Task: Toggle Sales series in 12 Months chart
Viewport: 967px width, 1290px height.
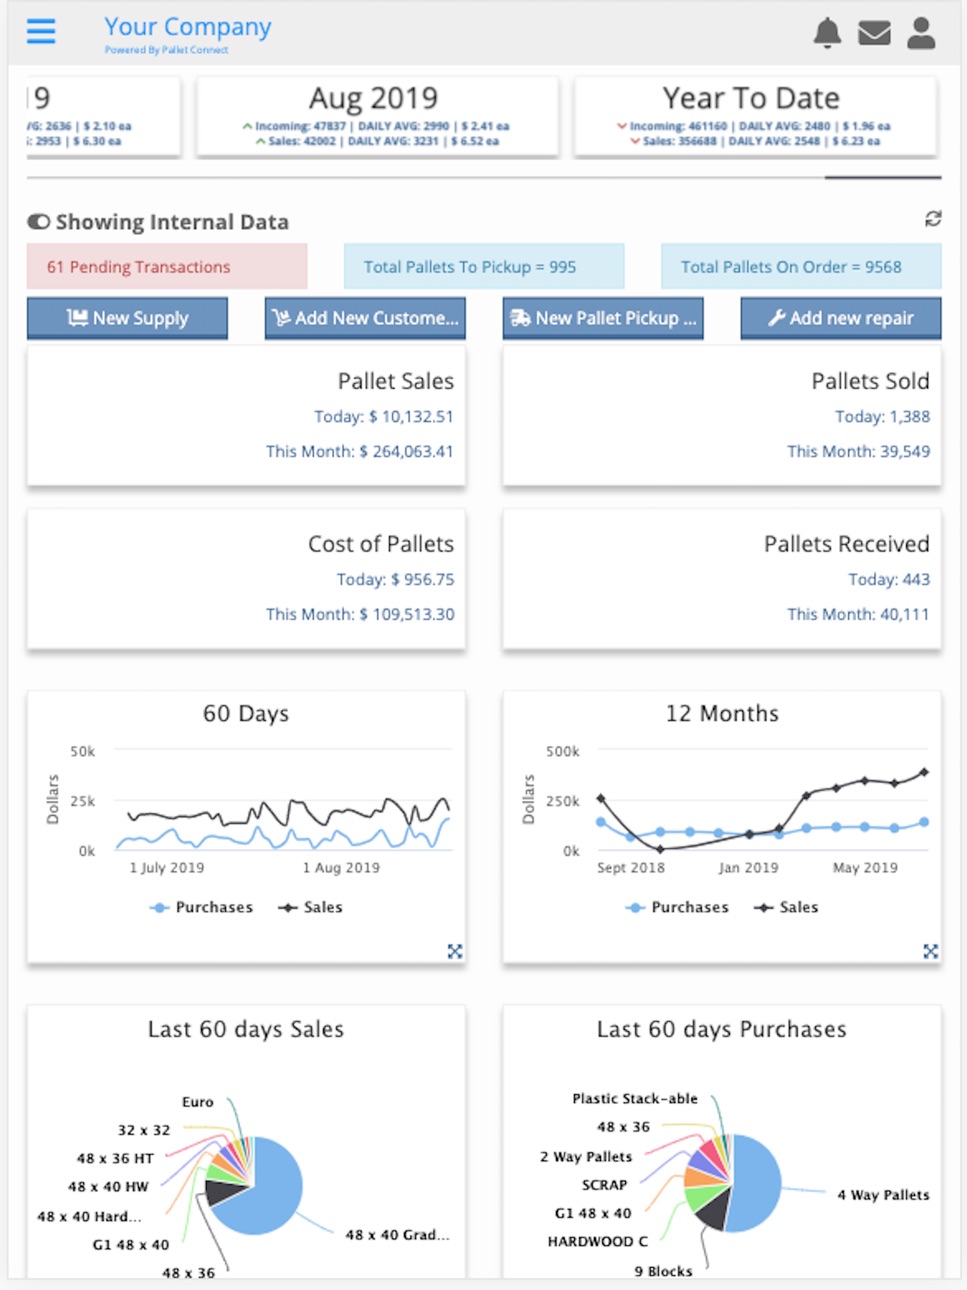Action: click(x=786, y=907)
